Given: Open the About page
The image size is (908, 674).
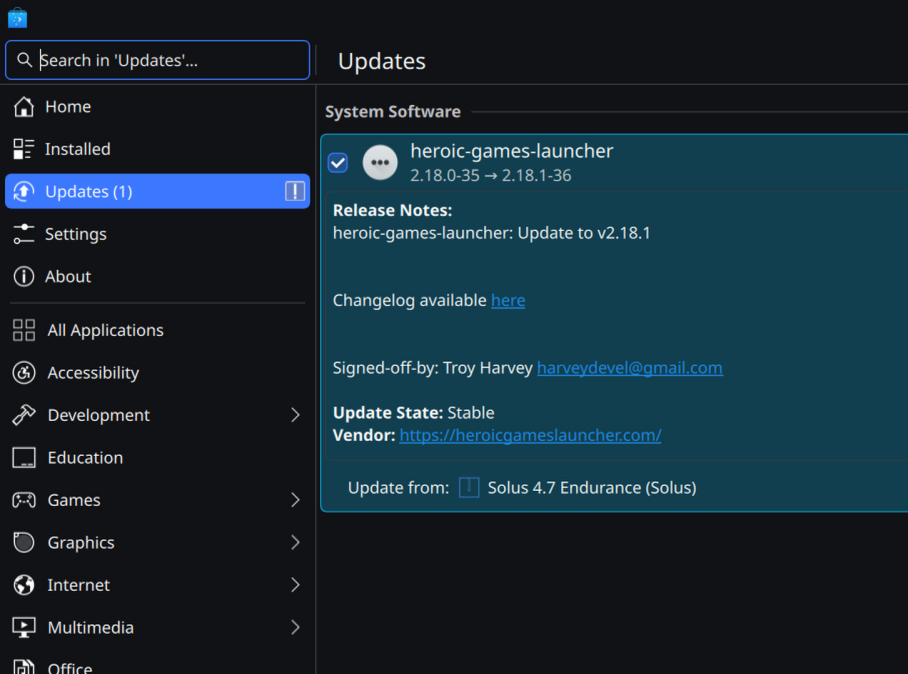Looking at the screenshot, I should pos(158,276).
